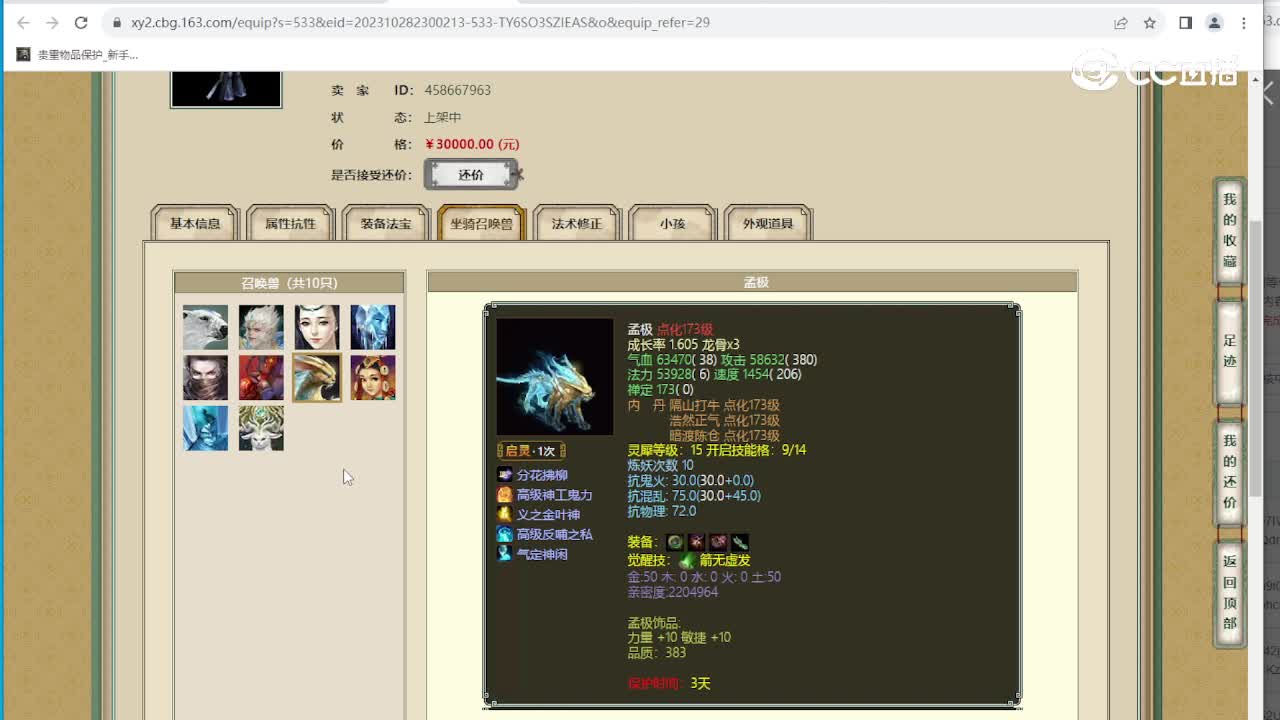
Task: Click the second equipment icon in 装备 row
Action: coord(697,542)
